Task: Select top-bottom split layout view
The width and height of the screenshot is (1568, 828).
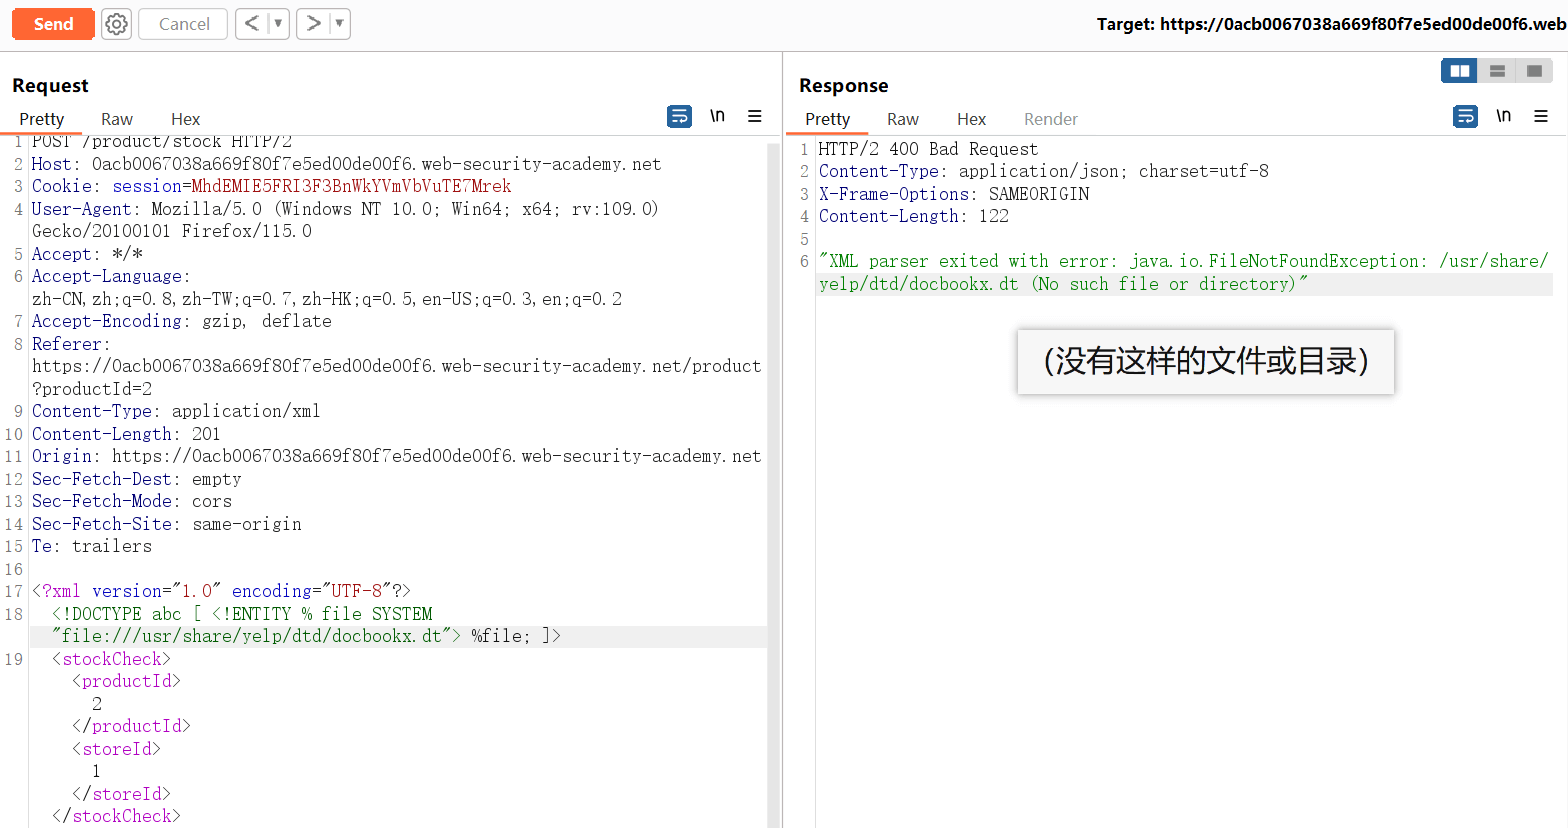Action: (x=1497, y=71)
